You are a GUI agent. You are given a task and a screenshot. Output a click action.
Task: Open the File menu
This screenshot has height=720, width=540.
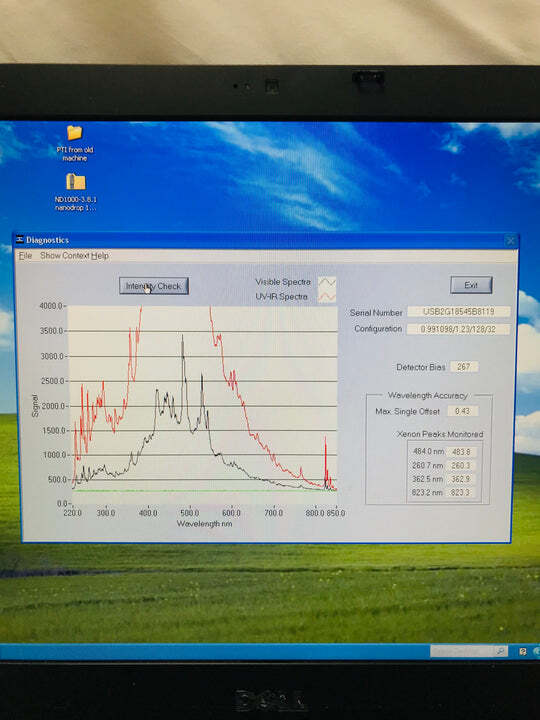pyautogui.click(x=25, y=256)
